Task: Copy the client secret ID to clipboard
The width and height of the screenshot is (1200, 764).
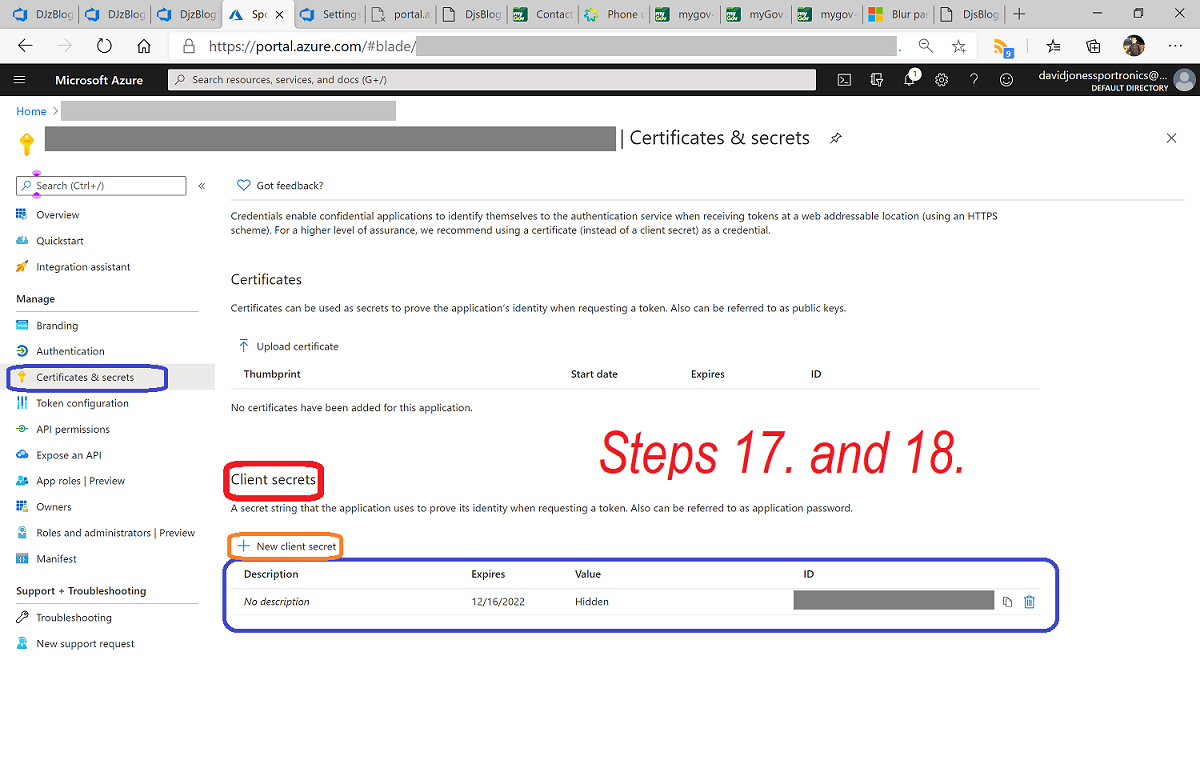Action: point(1007,602)
